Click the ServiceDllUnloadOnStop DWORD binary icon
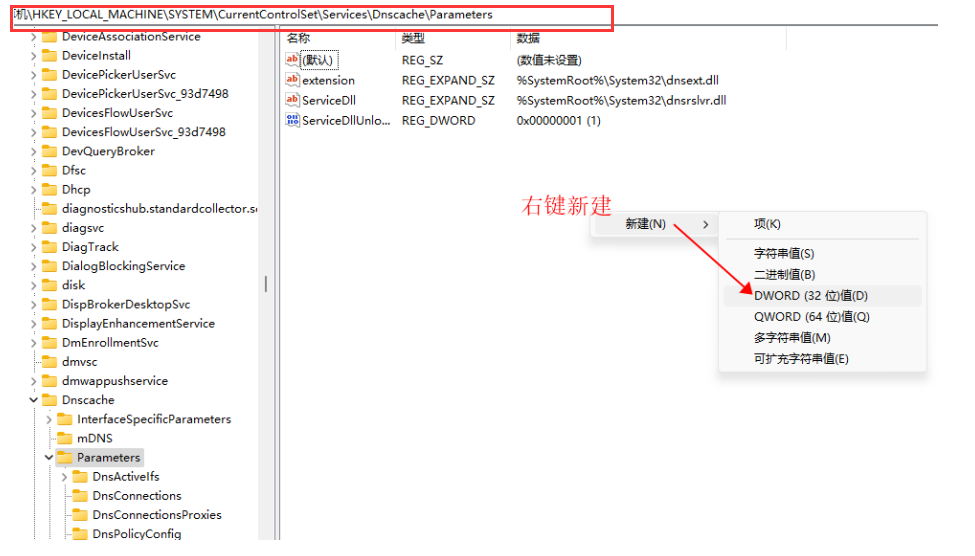The image size is (975, 556). pos(292,120)
